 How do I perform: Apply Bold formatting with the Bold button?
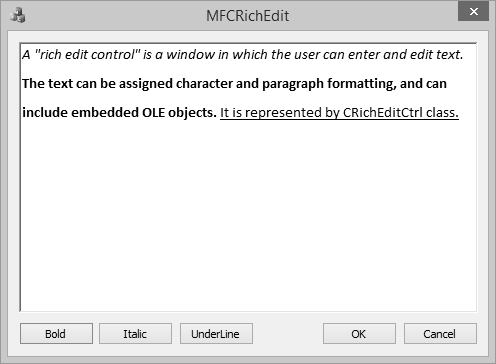[x=56, y=333]
